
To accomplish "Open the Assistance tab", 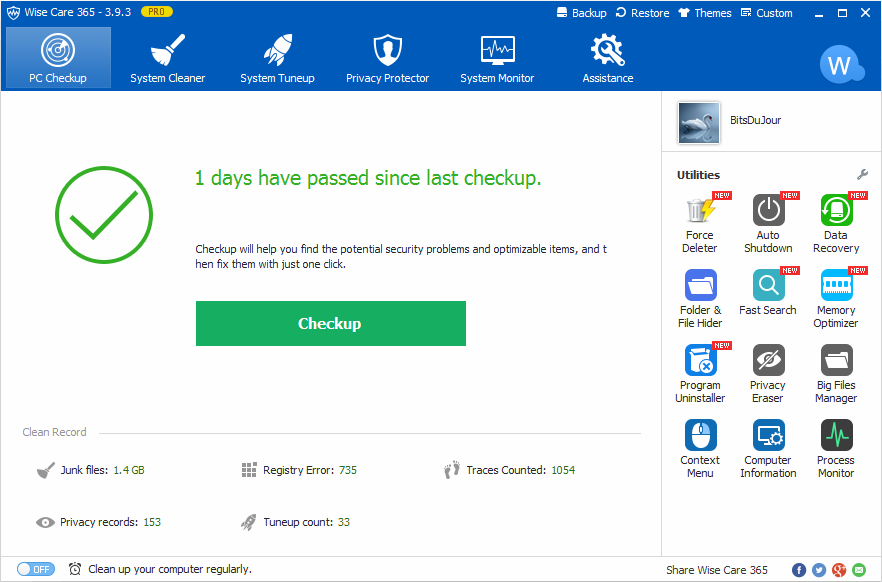I will coord(608,57).
